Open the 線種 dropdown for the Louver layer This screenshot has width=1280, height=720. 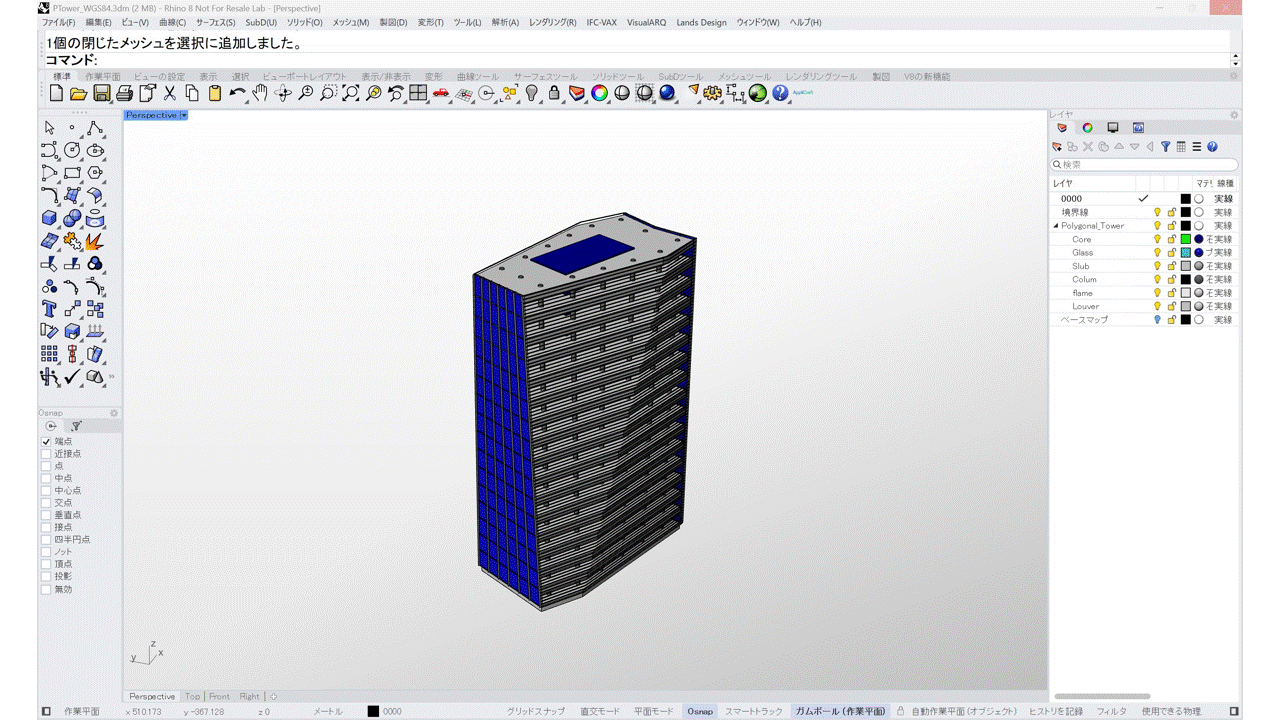[1223, 307]
